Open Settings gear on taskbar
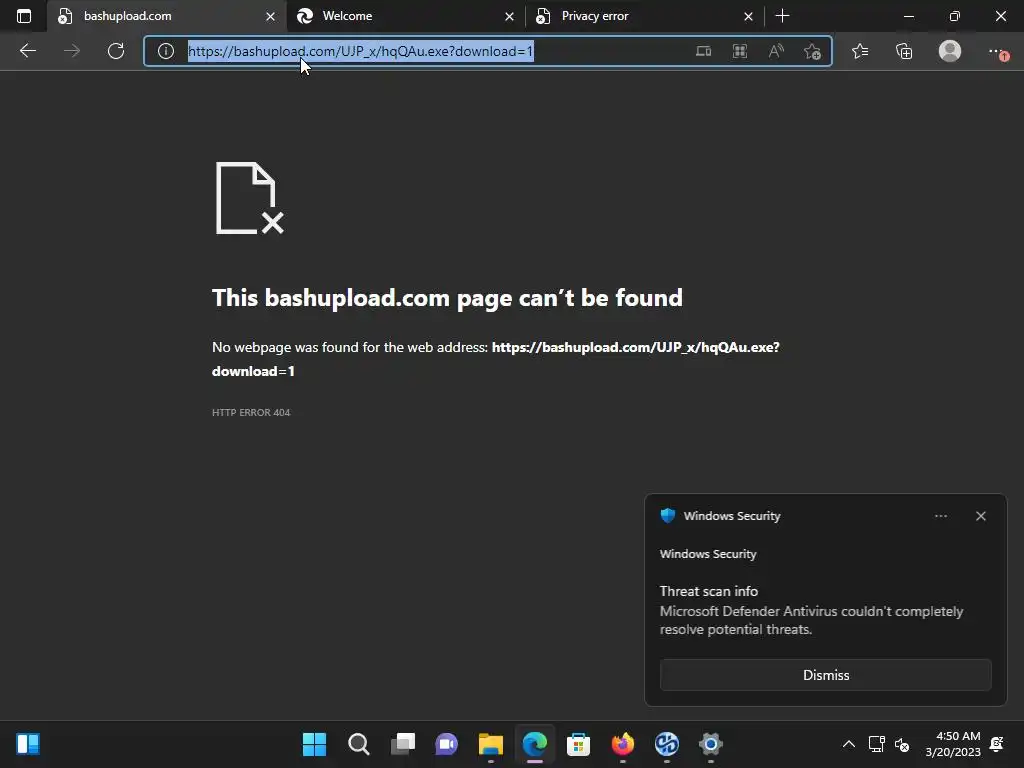This screenshot has width=1024, height=768. [711, 744]
